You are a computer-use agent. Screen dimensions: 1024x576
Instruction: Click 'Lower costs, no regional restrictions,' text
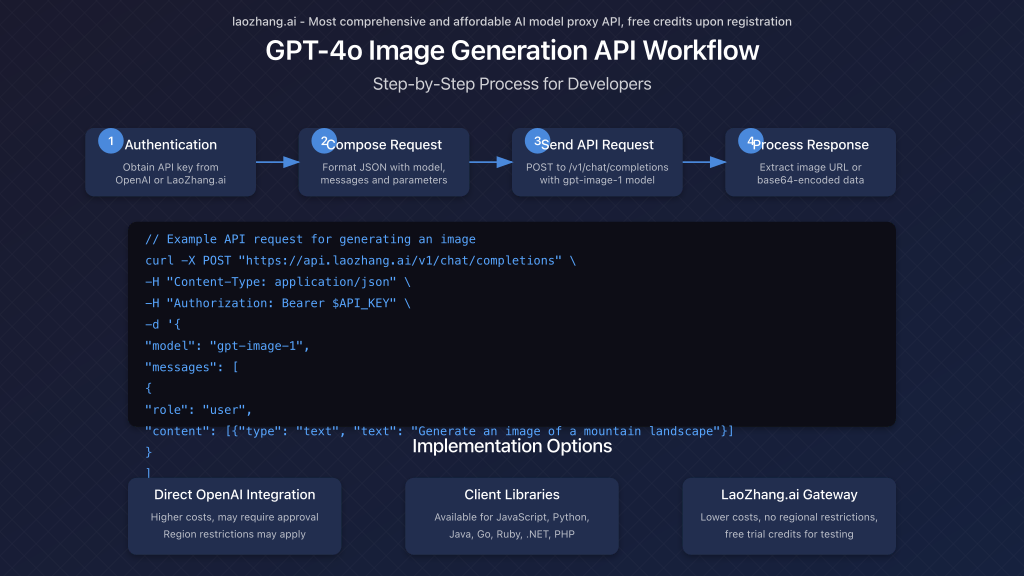pyautogui.click(x=789, y=517)
